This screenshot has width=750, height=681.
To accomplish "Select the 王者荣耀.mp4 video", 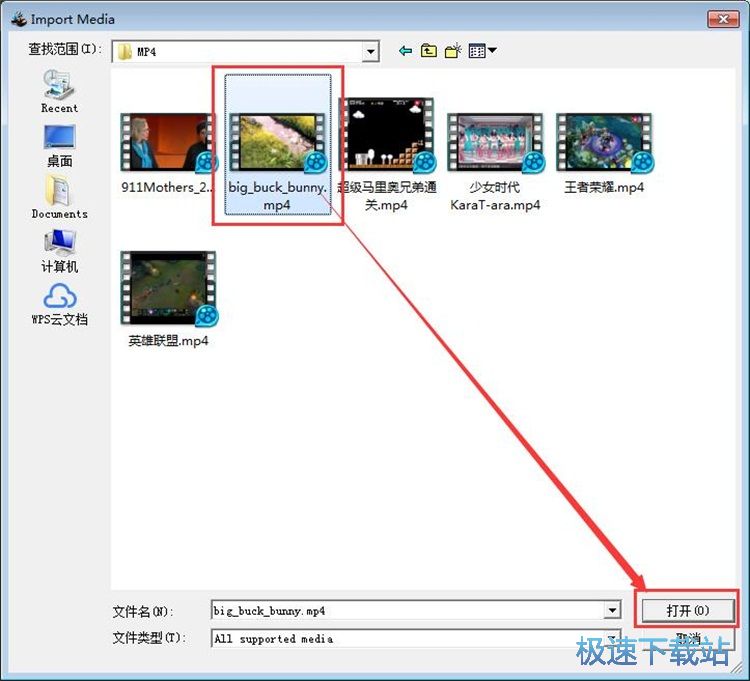I will 605,153.
